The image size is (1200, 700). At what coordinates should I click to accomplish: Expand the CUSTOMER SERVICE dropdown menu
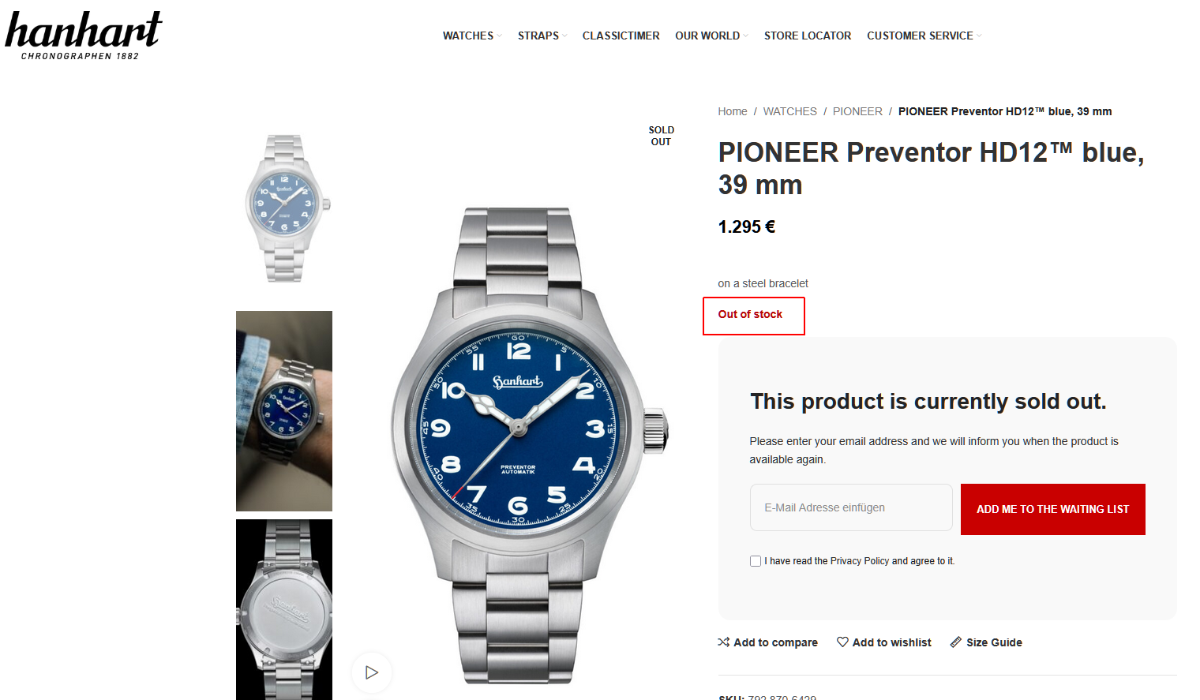point(924,36)
